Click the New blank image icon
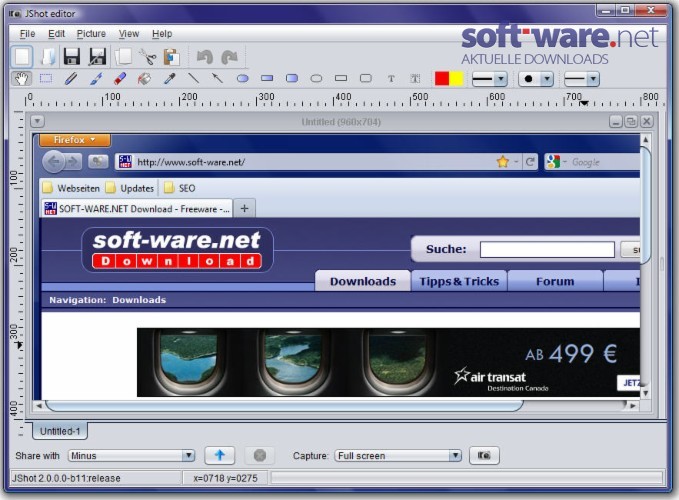 [x=22, y=57]
